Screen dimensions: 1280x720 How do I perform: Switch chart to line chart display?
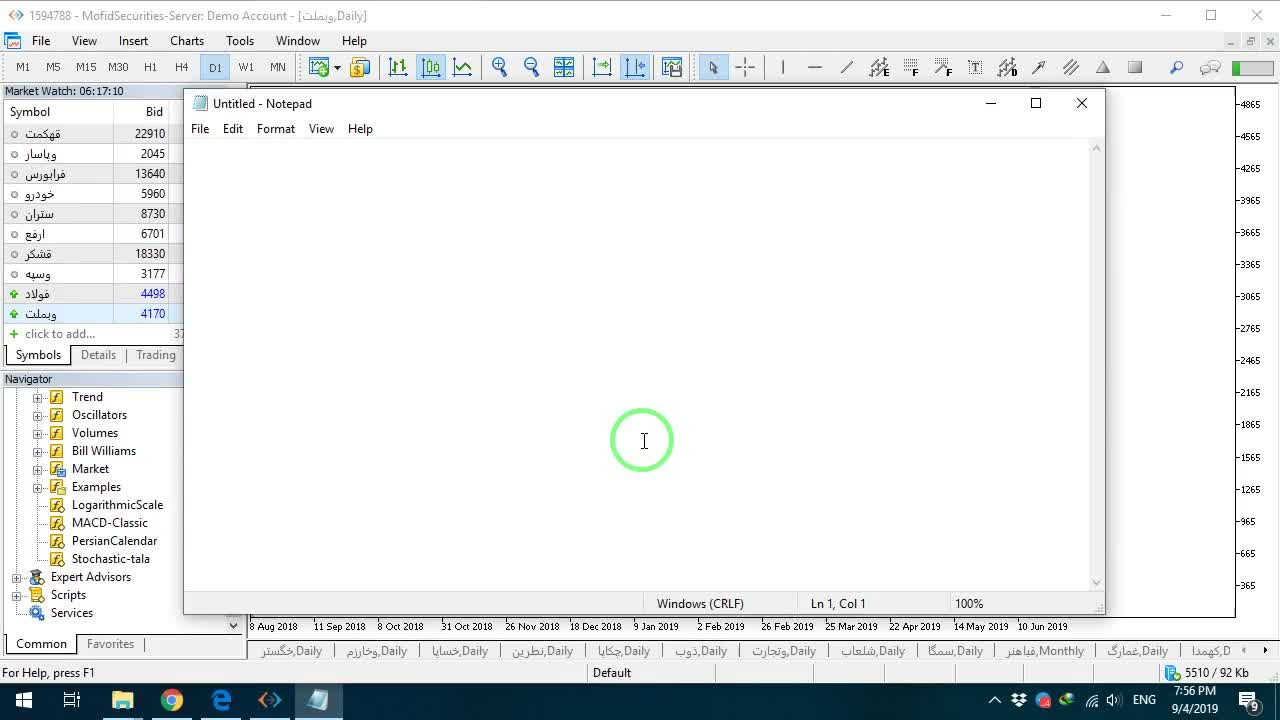(463, 67)
